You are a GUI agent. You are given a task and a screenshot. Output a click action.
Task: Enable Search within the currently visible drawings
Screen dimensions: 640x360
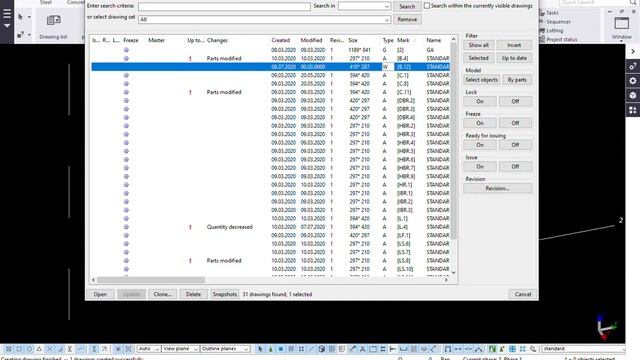point(427,6)
